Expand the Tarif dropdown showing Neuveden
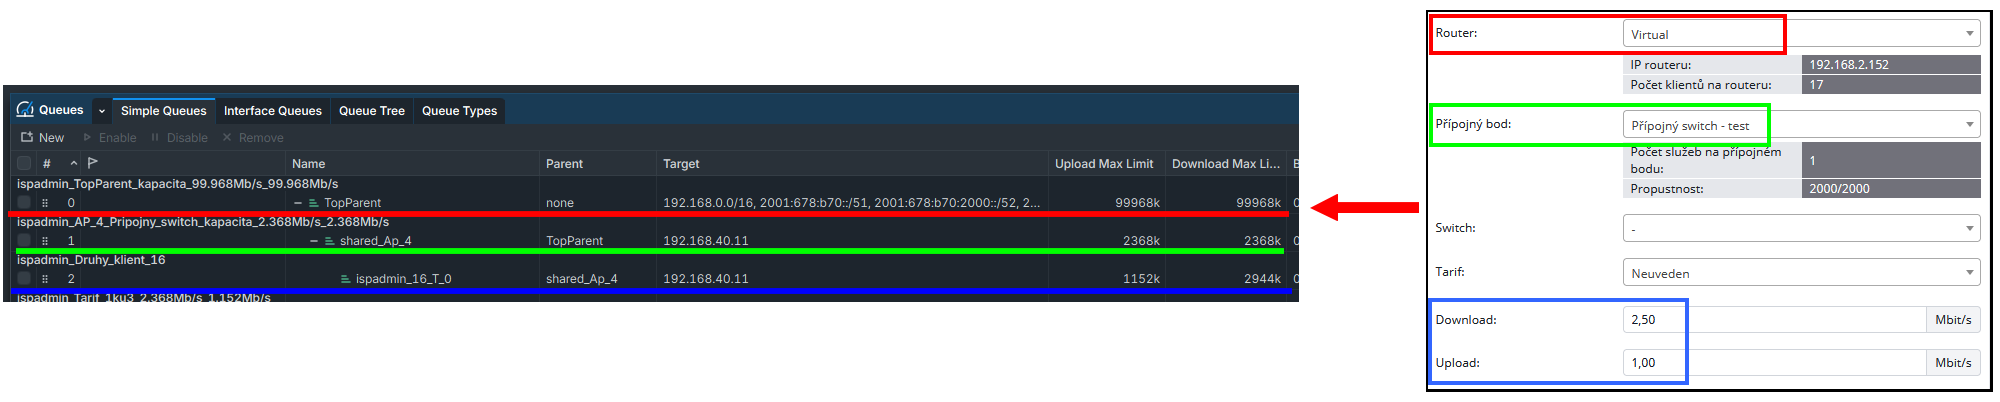Viewport: 2000px width, 402px height. pyautogui.click(x=1800, y=273)
